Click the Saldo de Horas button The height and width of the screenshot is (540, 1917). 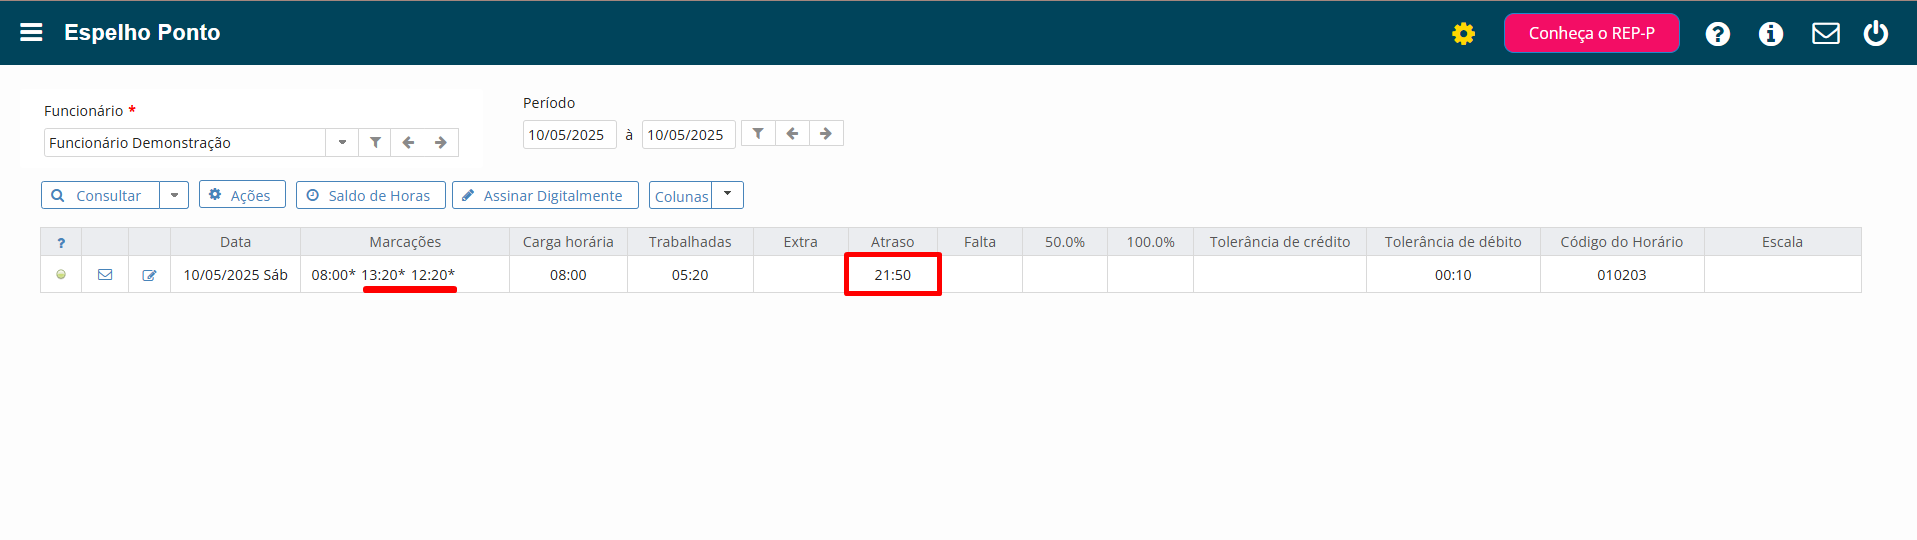(x=370, y=195)
